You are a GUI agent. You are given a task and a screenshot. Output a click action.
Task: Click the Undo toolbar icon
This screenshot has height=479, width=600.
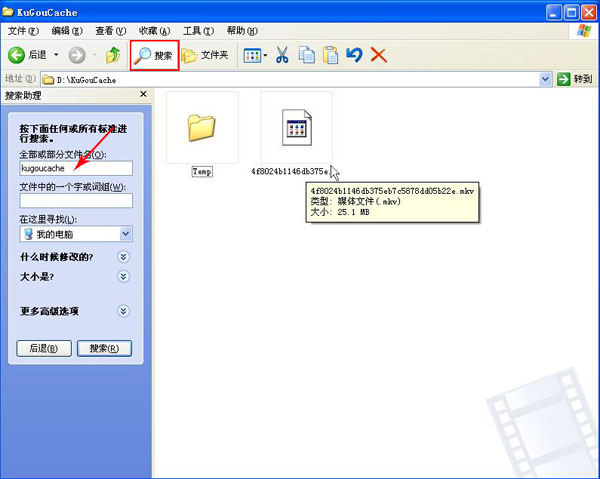pos(354,55)
